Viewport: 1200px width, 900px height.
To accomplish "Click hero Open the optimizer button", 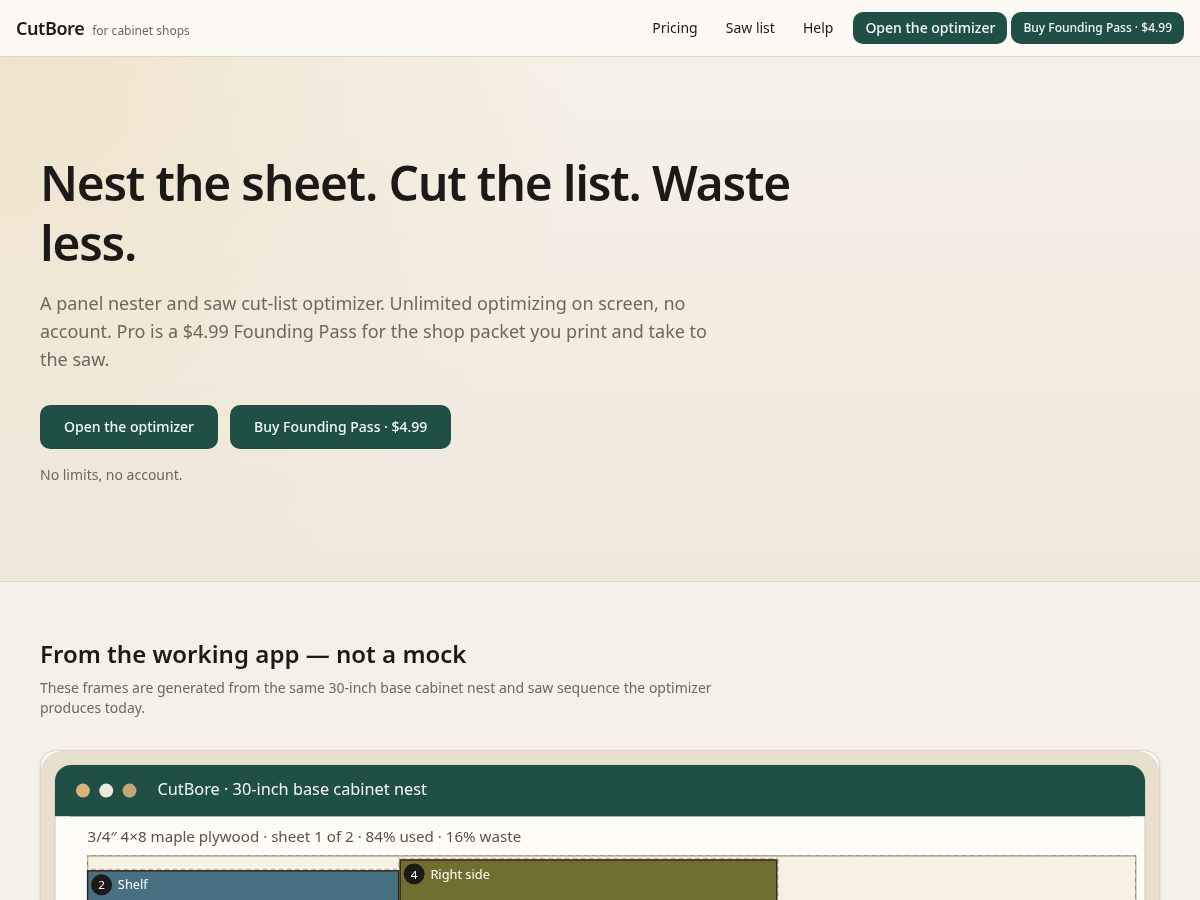I will (129, 427).
